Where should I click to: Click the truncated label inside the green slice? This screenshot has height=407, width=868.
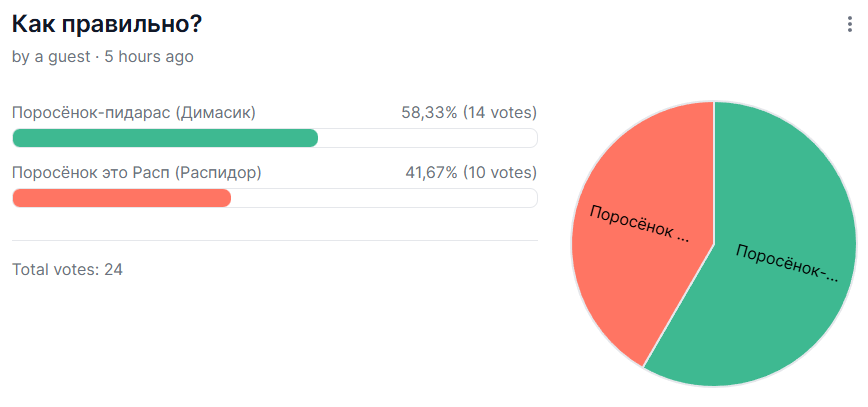click(x=787, y=262)
